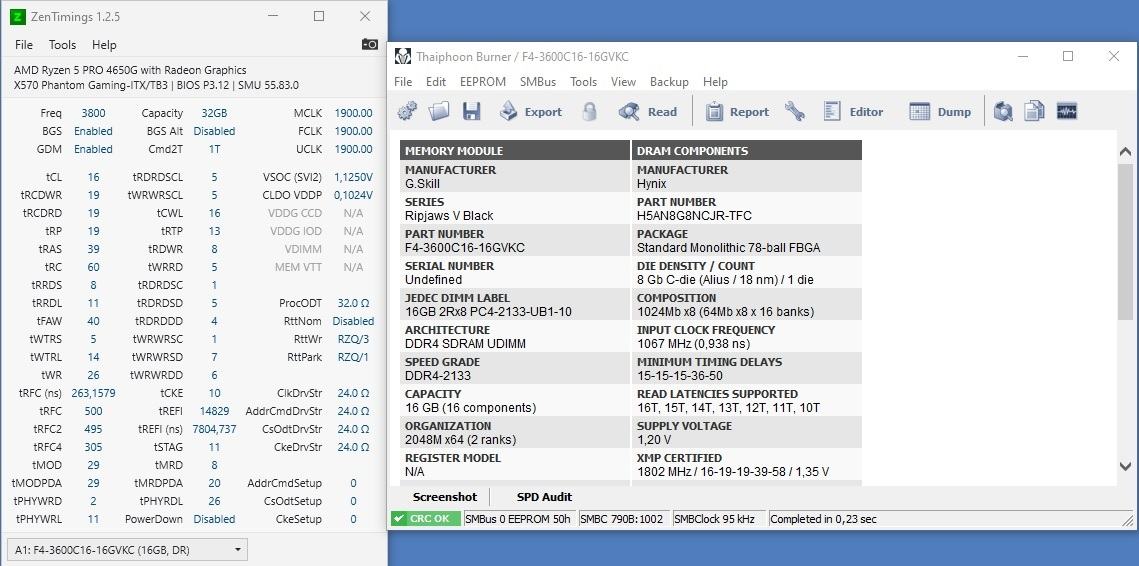Click the ZenTimings green Z app icon
Image resolution: width=1139 pixels, height=566 pixels.
(18, 16)
